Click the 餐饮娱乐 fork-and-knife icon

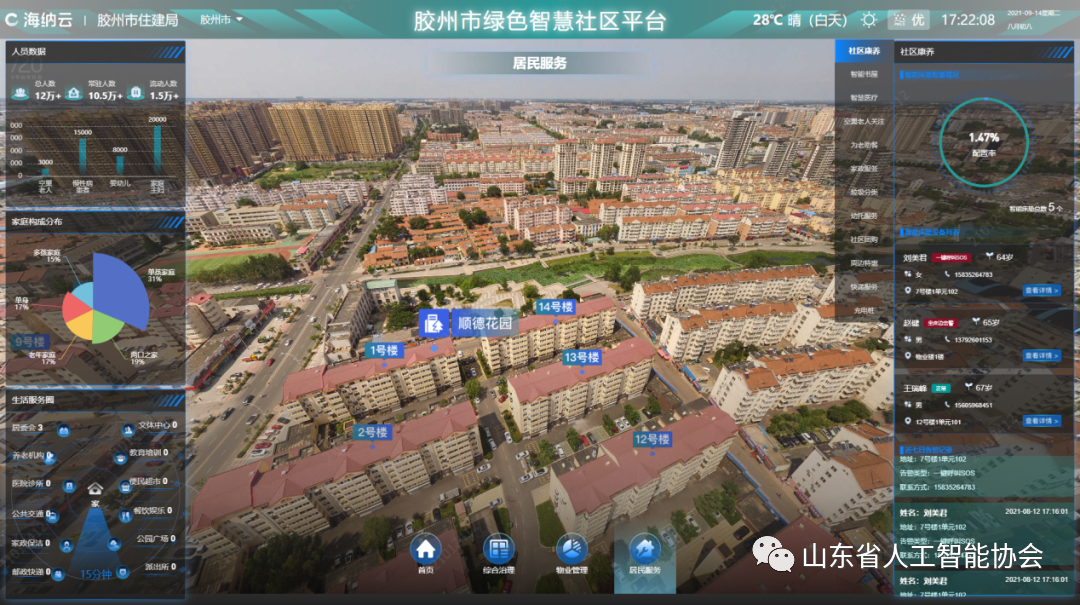pyautogui.click(x=125, y=513)
